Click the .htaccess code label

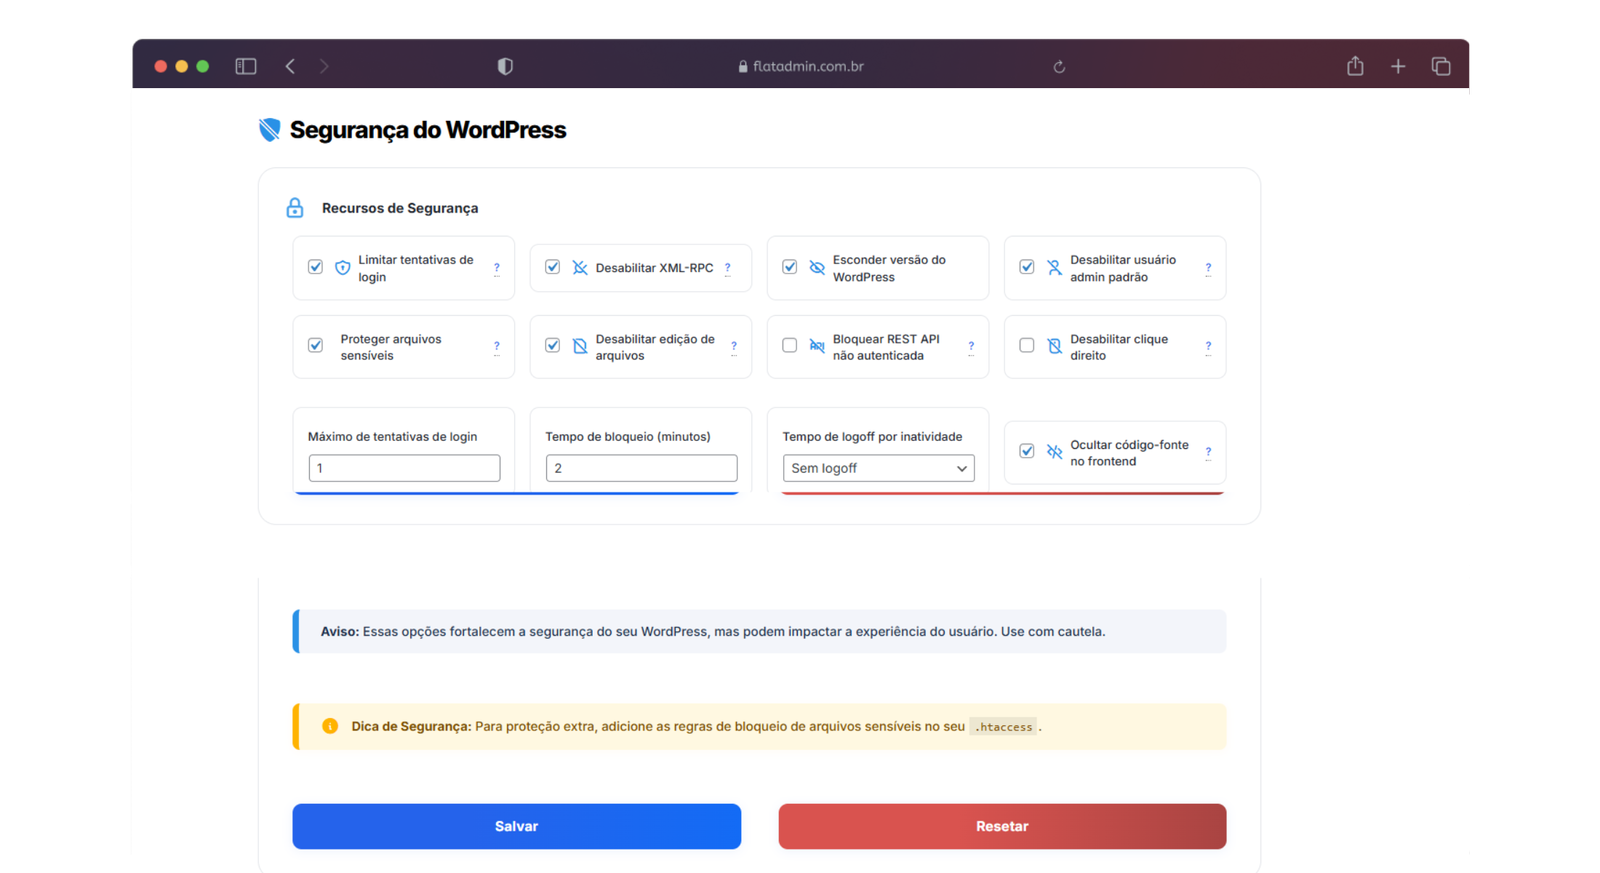coord(1003,727)
